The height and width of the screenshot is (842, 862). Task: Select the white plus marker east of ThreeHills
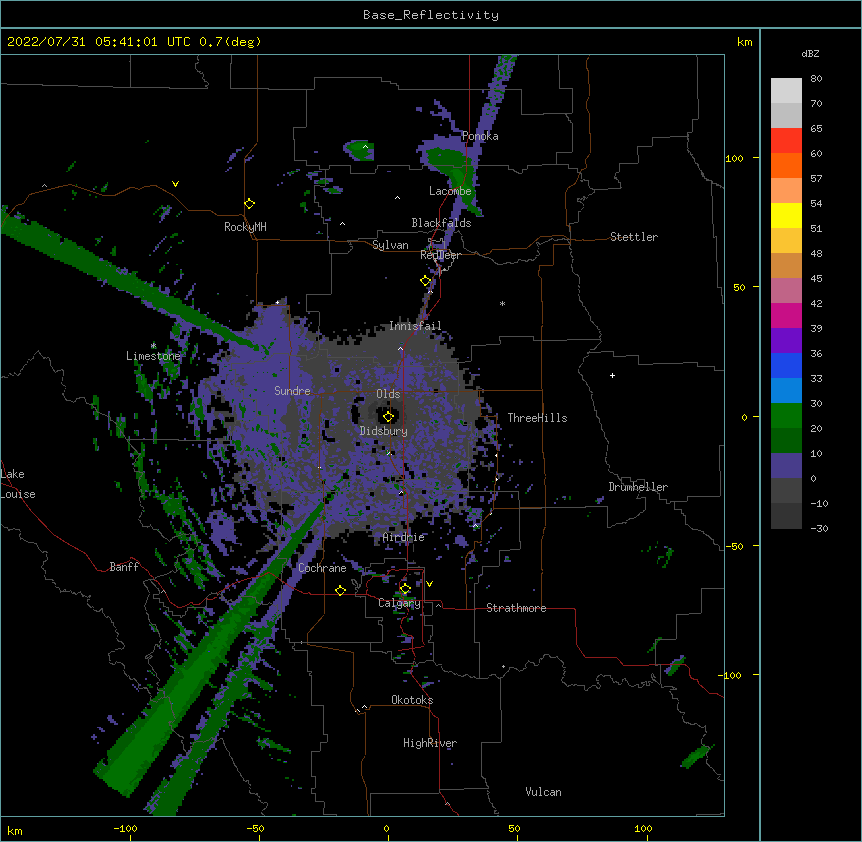(x=612, y=375)
